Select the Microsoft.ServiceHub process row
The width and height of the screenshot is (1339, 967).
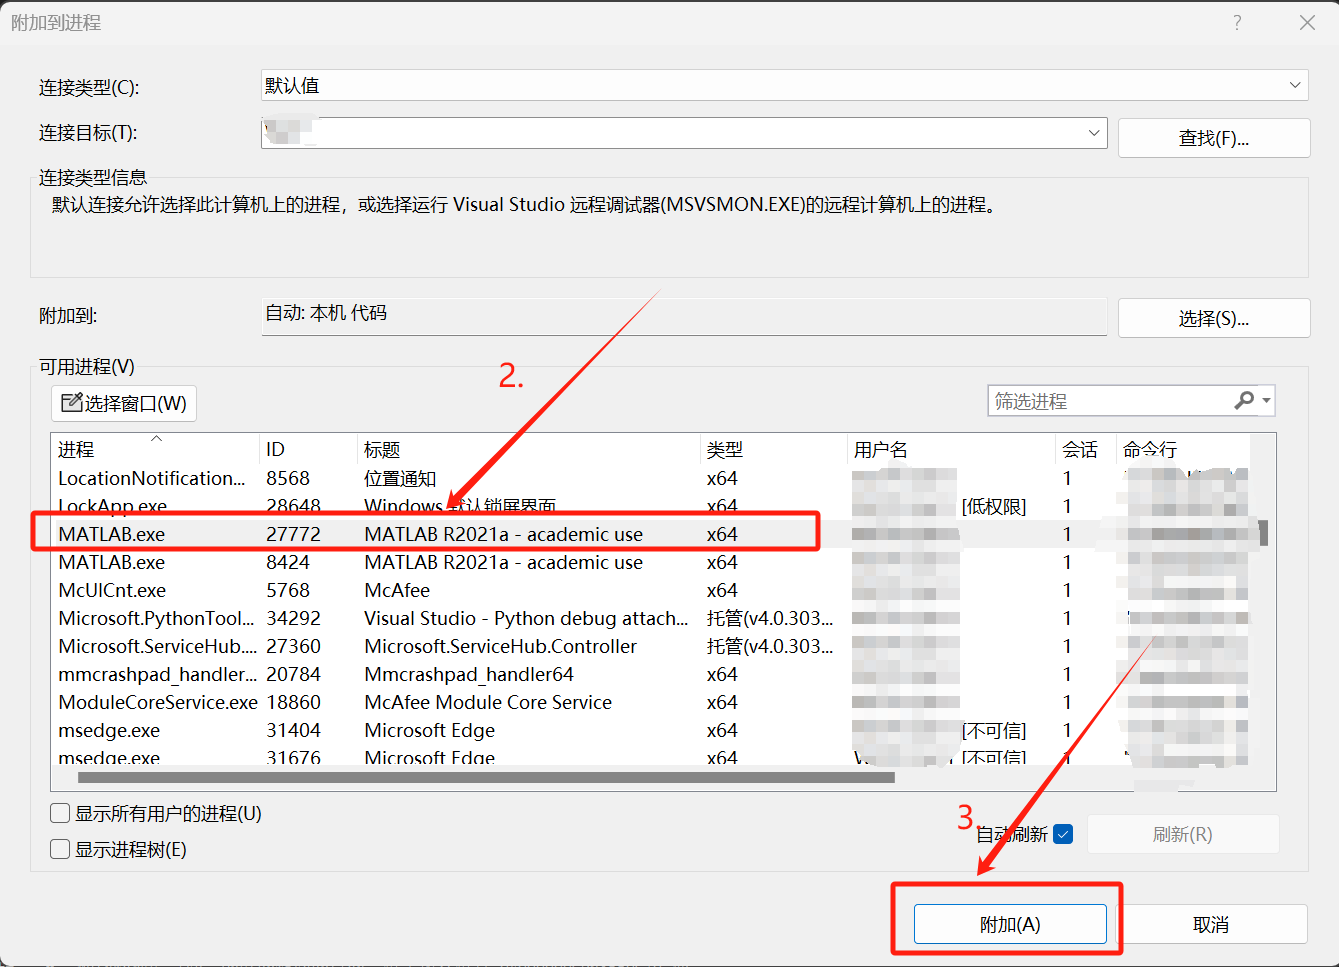point(650,646)
